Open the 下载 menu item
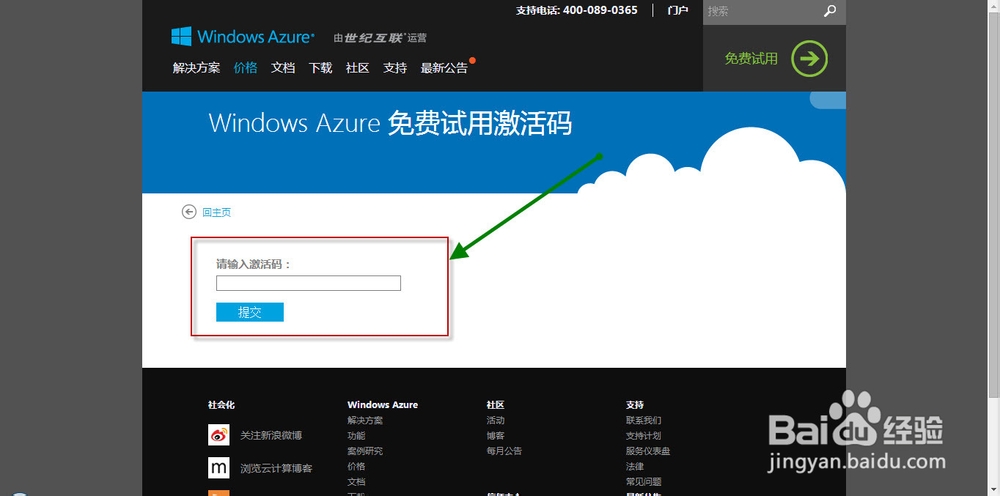 click(320, 68)
